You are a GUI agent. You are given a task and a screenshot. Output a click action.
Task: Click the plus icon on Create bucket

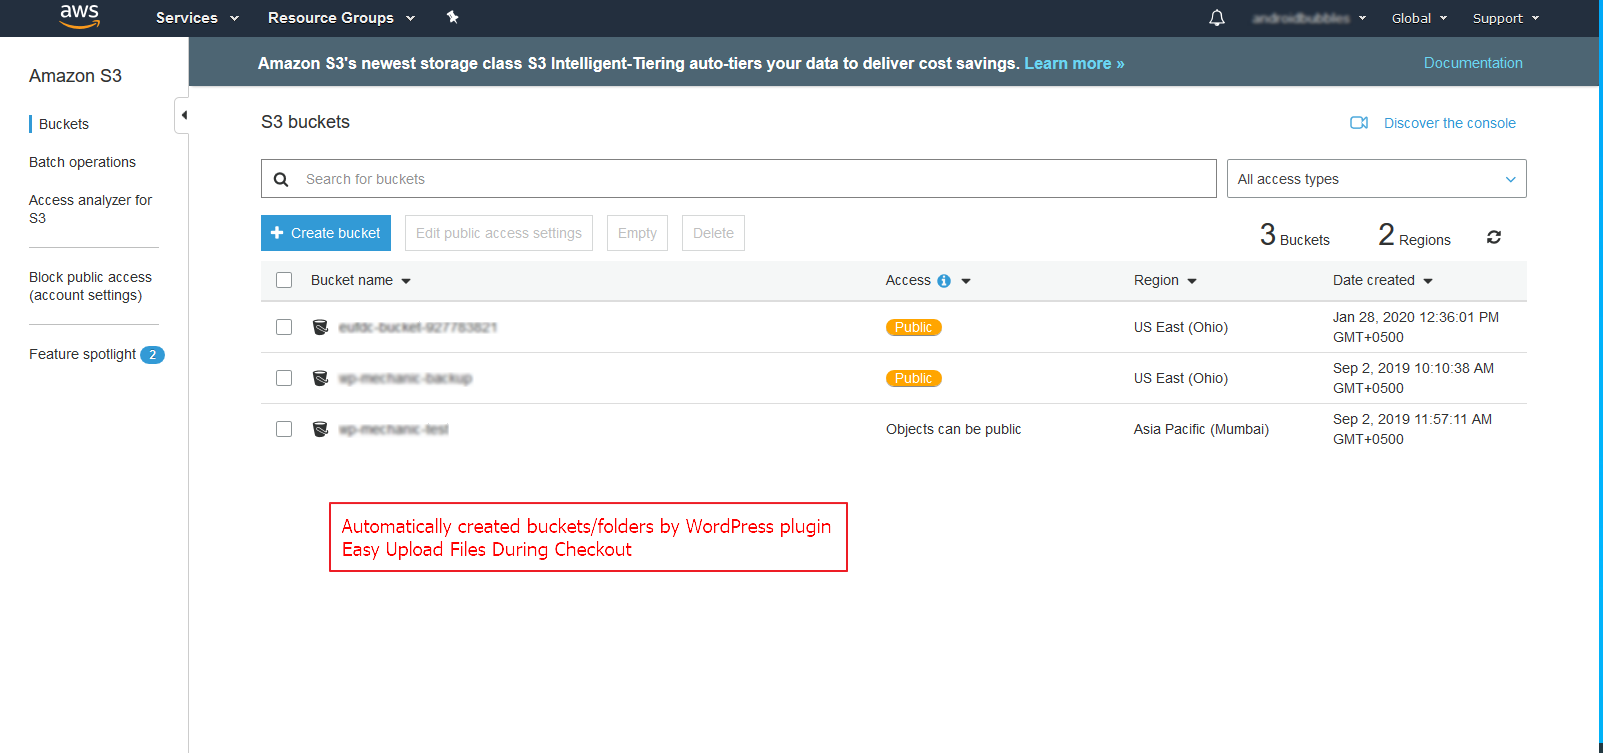[x=277, y=233]
